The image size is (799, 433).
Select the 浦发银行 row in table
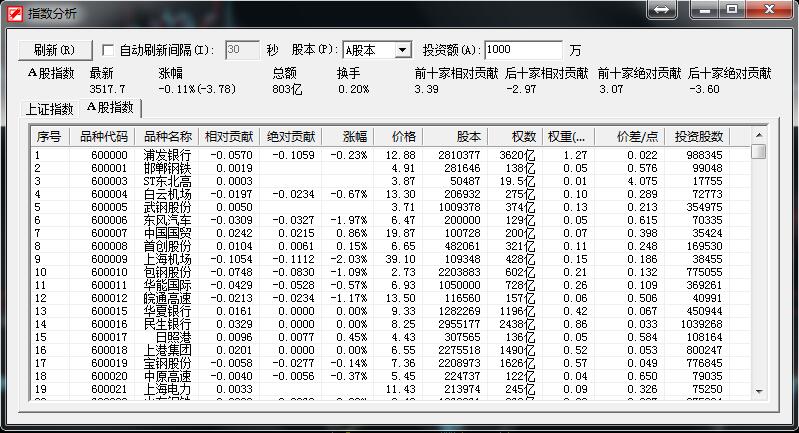(167, 155)
